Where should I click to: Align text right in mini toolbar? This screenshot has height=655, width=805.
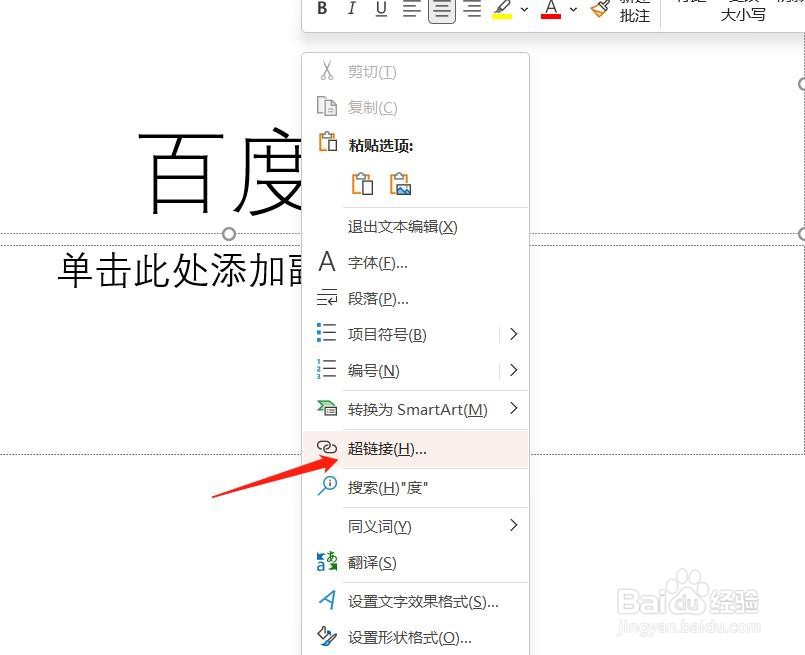click(x=472, y=9)
